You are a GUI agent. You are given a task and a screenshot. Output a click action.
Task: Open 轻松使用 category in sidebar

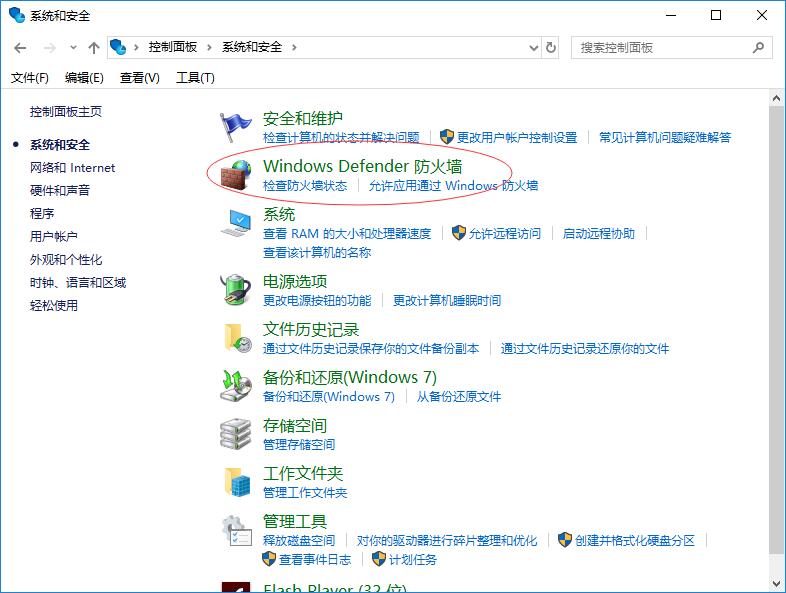(x=54, y=305)
